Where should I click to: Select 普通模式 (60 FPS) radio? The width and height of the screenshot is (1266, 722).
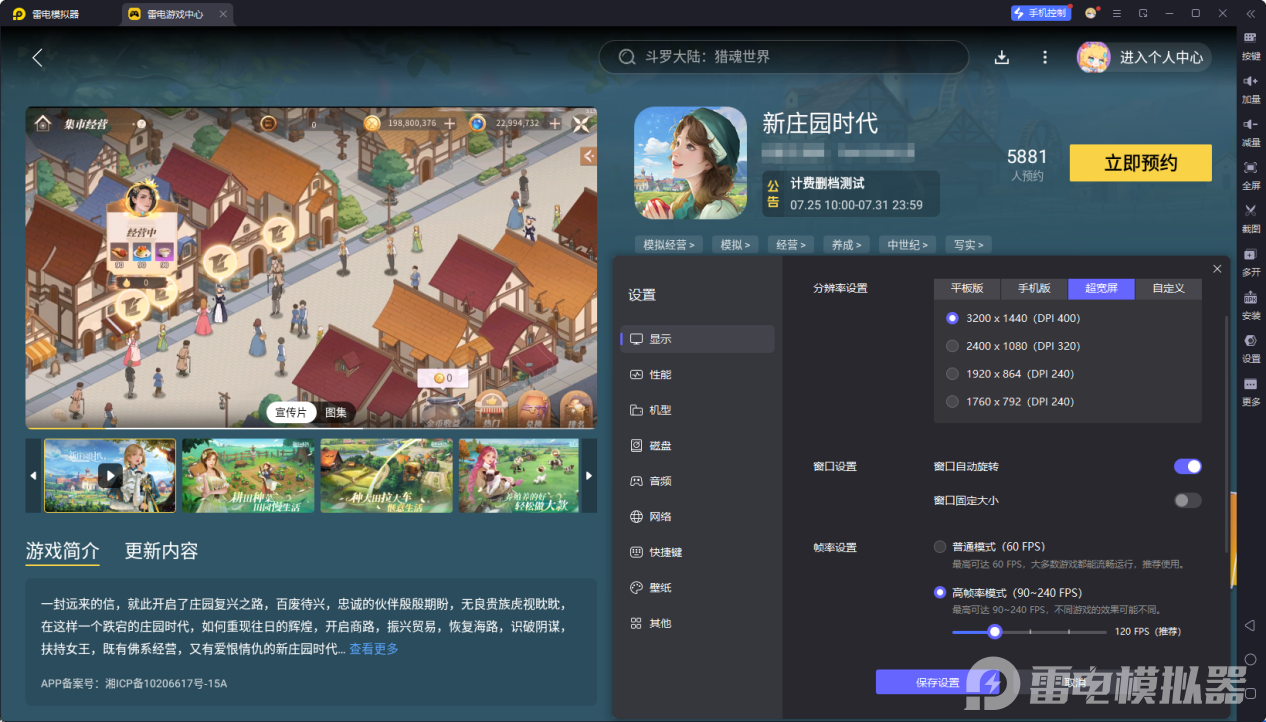(x=940, y=547)
